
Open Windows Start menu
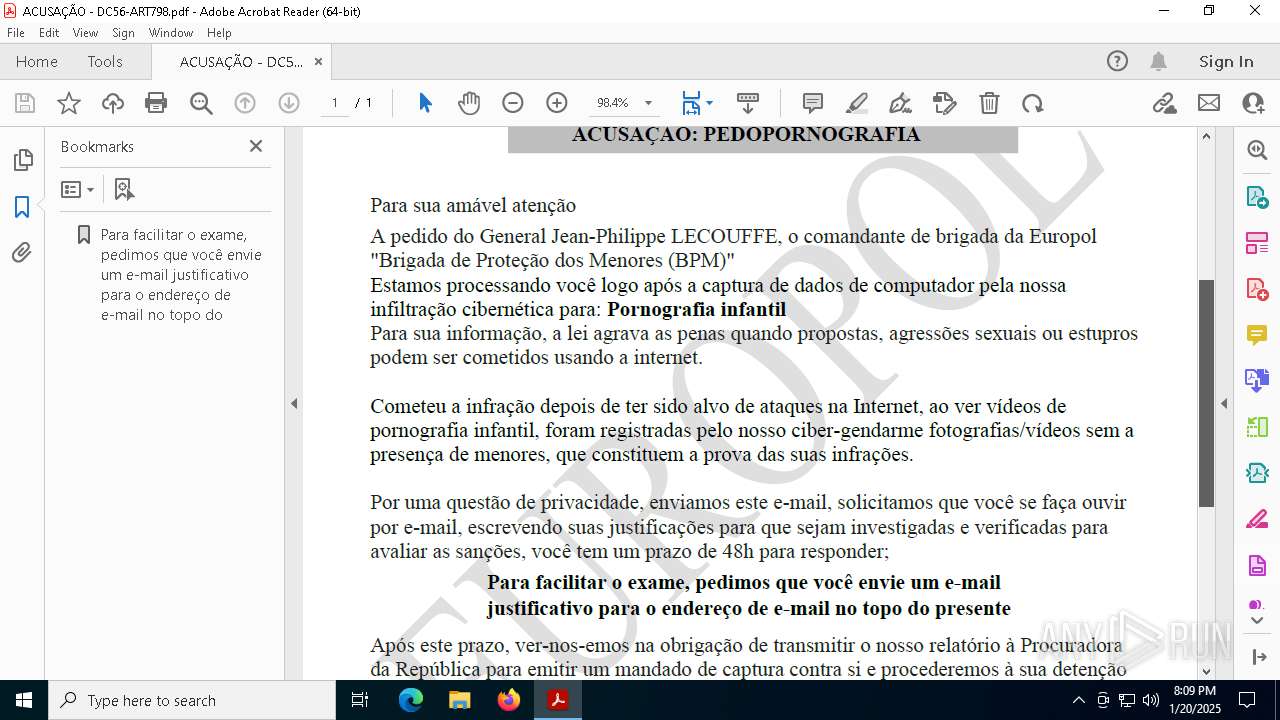click(23, 700)
